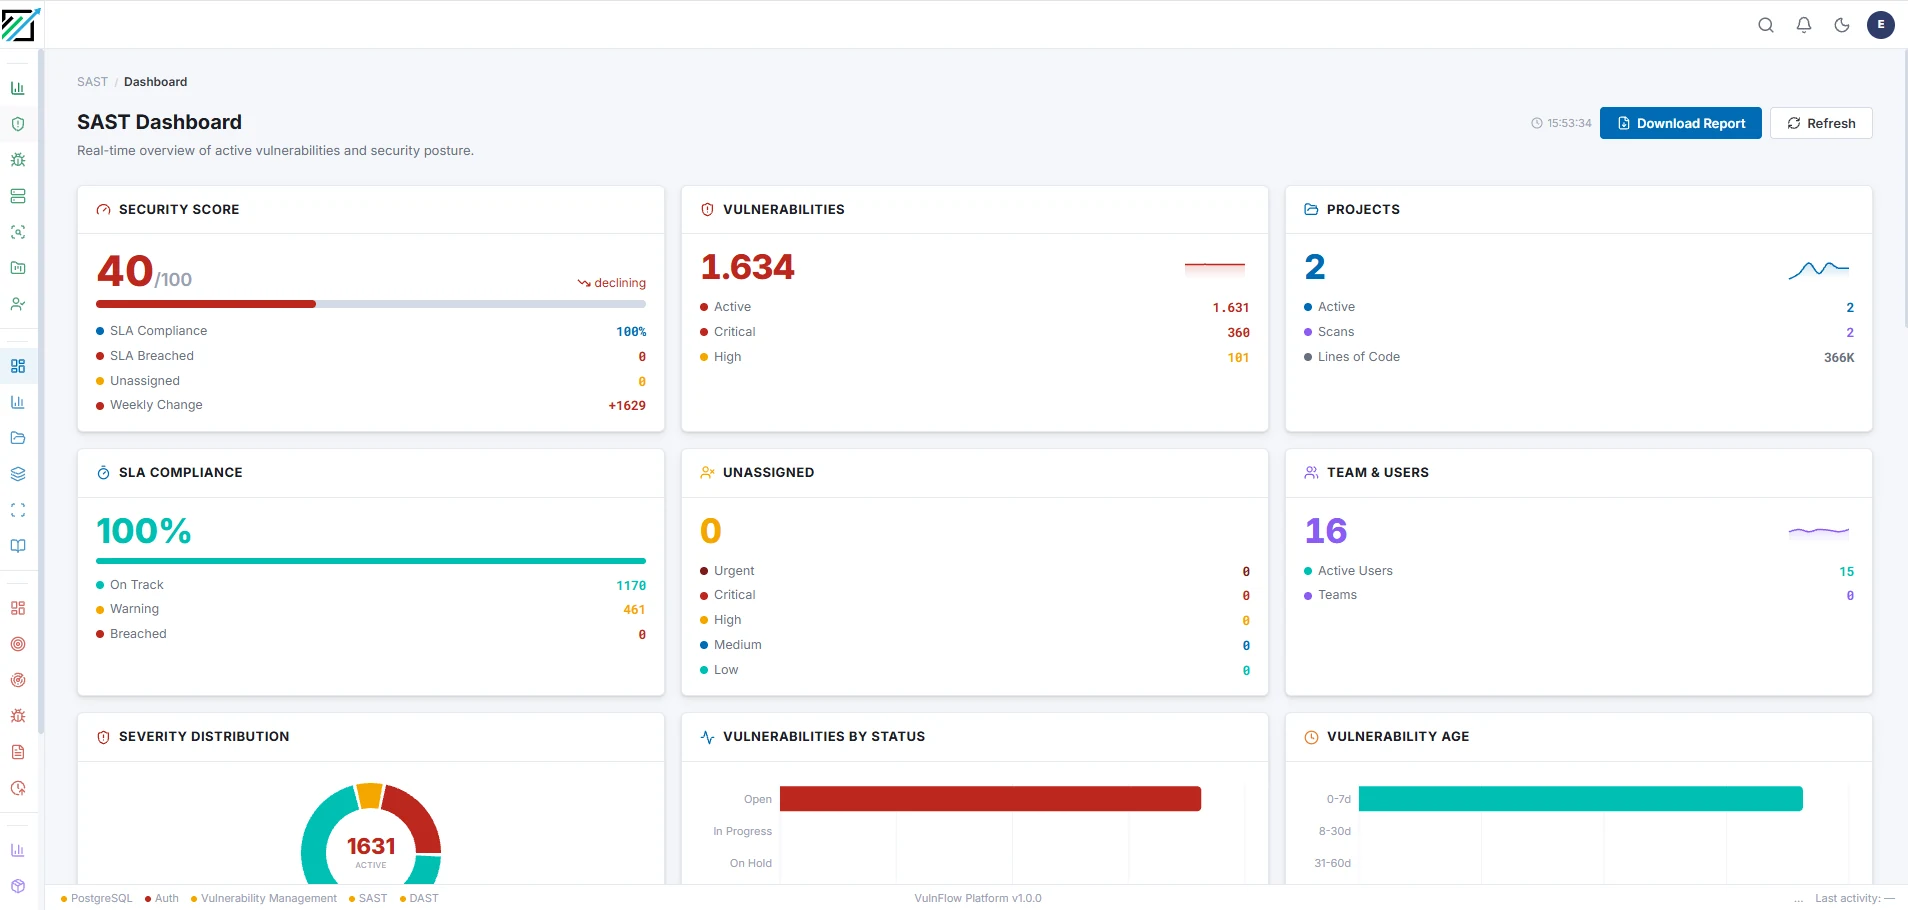Click the Critical 360 row in Vulnerabilities
The height and width of the screenshot is (910, 1908).
click(x=975, y=332)
